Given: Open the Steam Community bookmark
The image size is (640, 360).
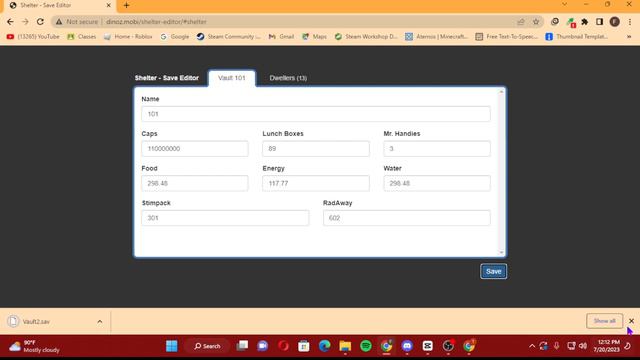Looking at the screenshot, I should pos(228,36).
